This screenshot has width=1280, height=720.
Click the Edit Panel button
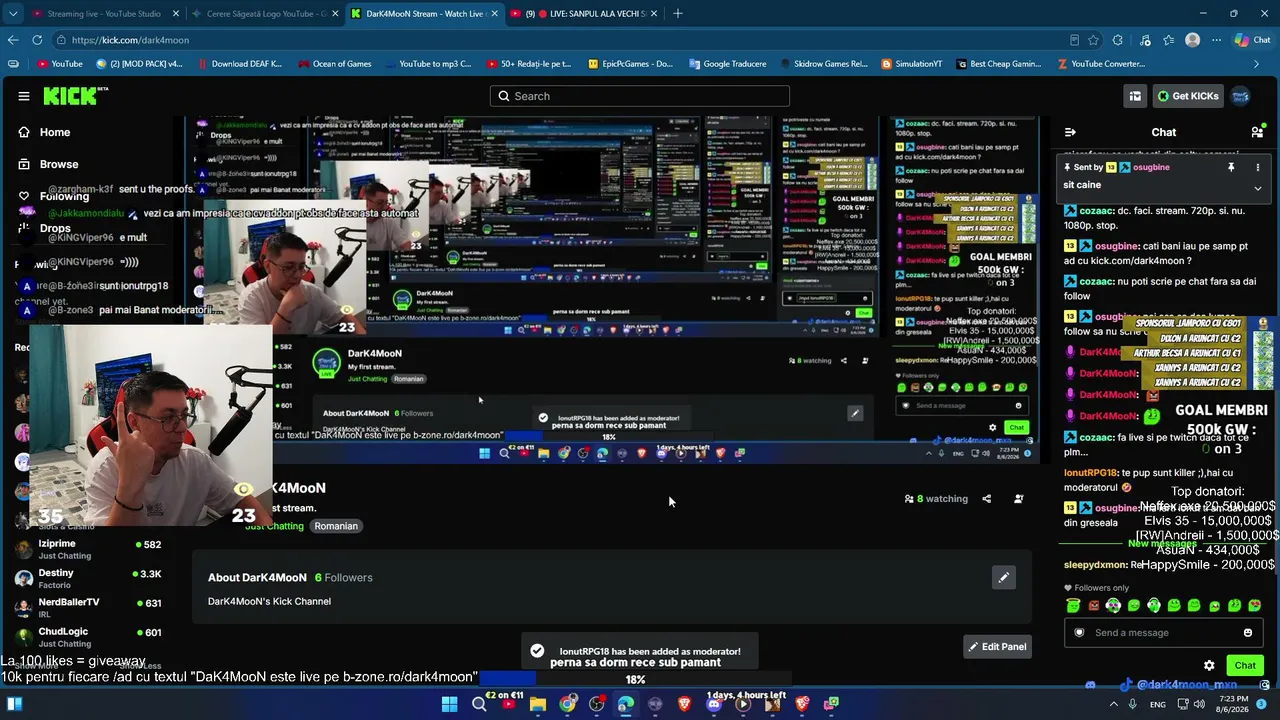(997, 646)
